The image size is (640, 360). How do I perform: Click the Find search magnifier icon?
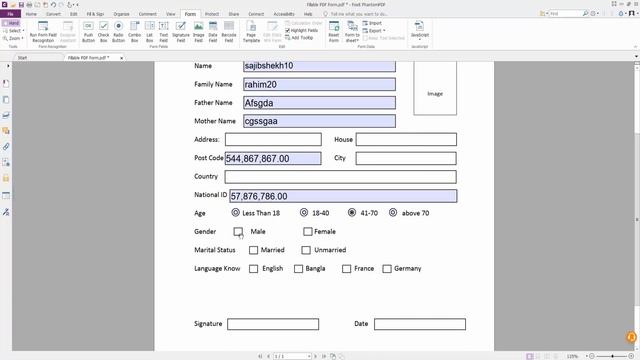pyautogui.click(x=585, y=13)
